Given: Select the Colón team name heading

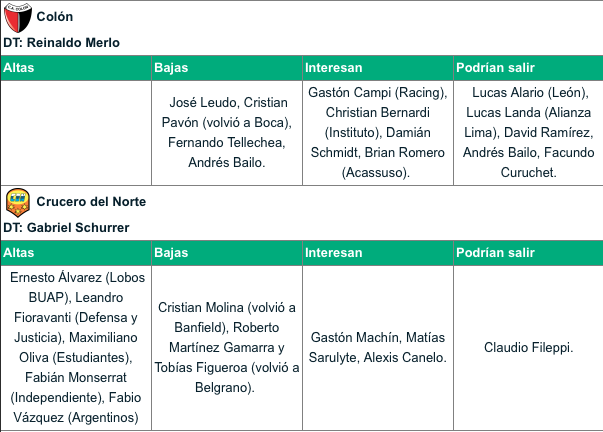Looking at the screenshot, I should [x=55, y=17].
